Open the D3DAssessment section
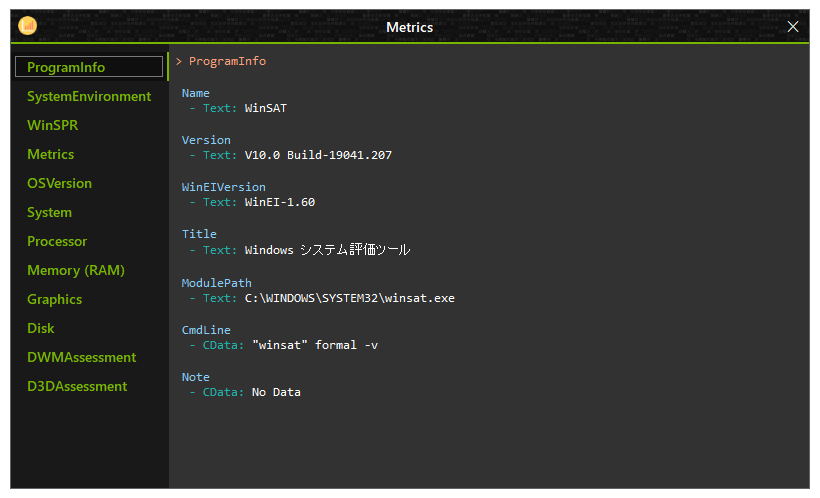This screenshot has width=820, height=498. [x=77, y=386]
